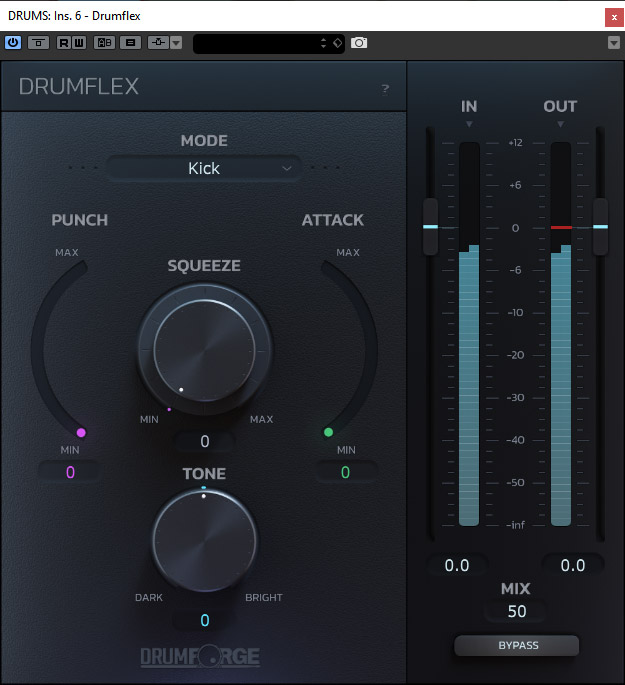Click the Tone knob
This screenshot has height=685, width=625.
[204, 541]
